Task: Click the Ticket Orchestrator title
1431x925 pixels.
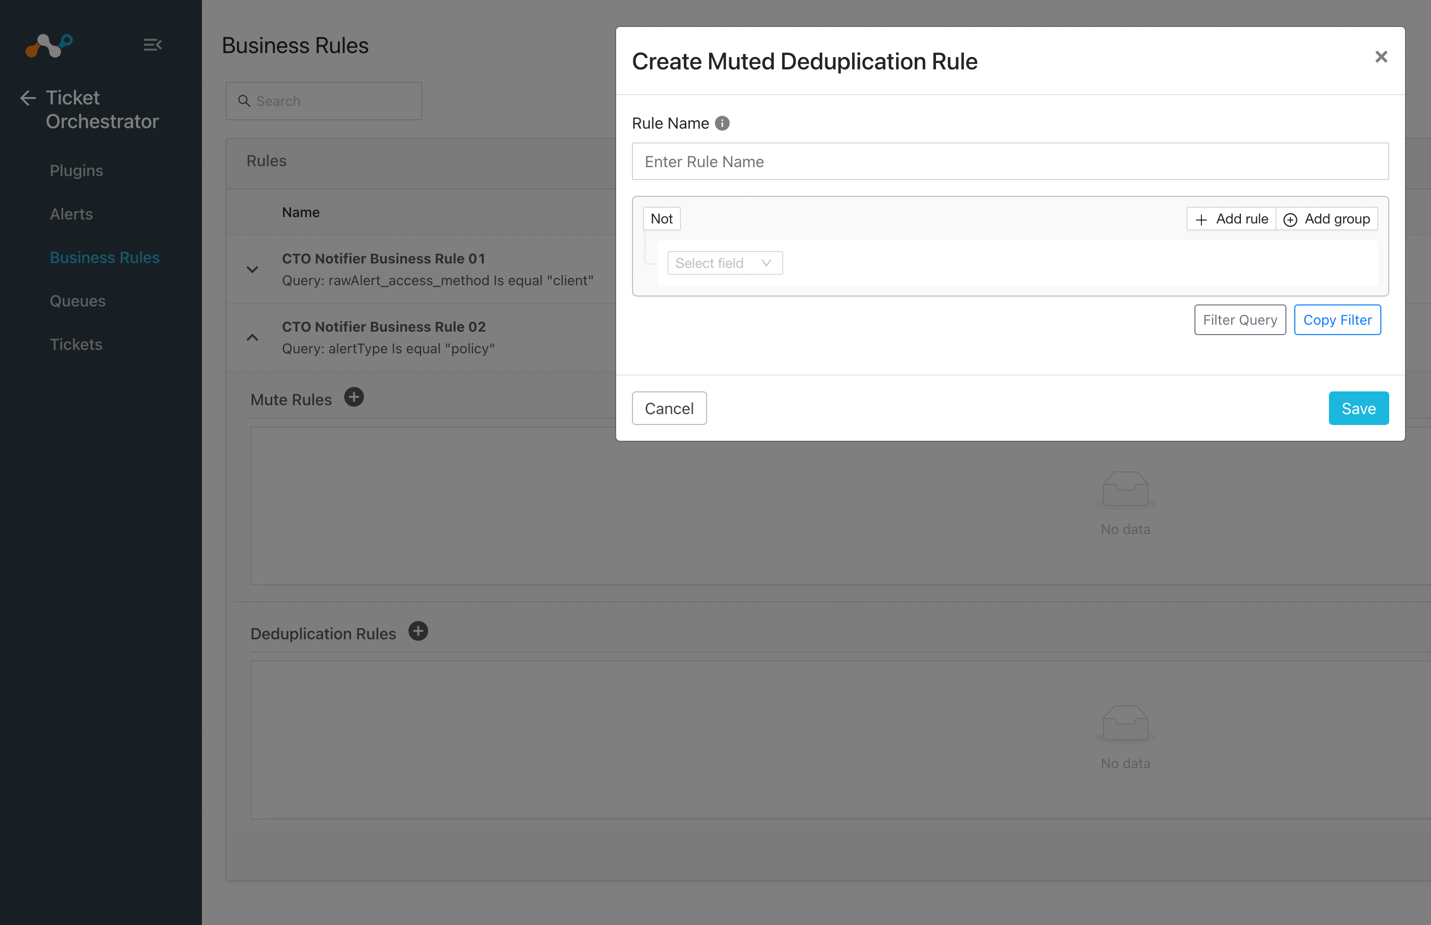Action: tap(102, 110)
